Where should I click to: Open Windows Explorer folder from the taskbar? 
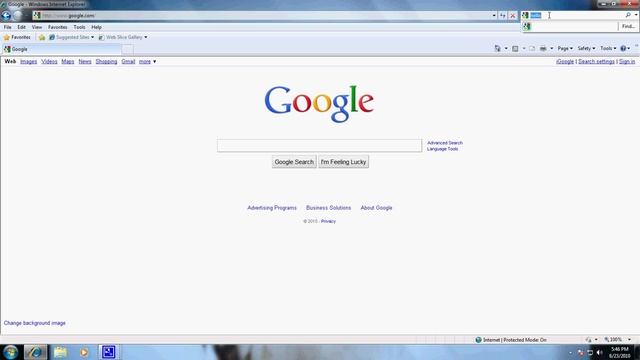(60, 352)
